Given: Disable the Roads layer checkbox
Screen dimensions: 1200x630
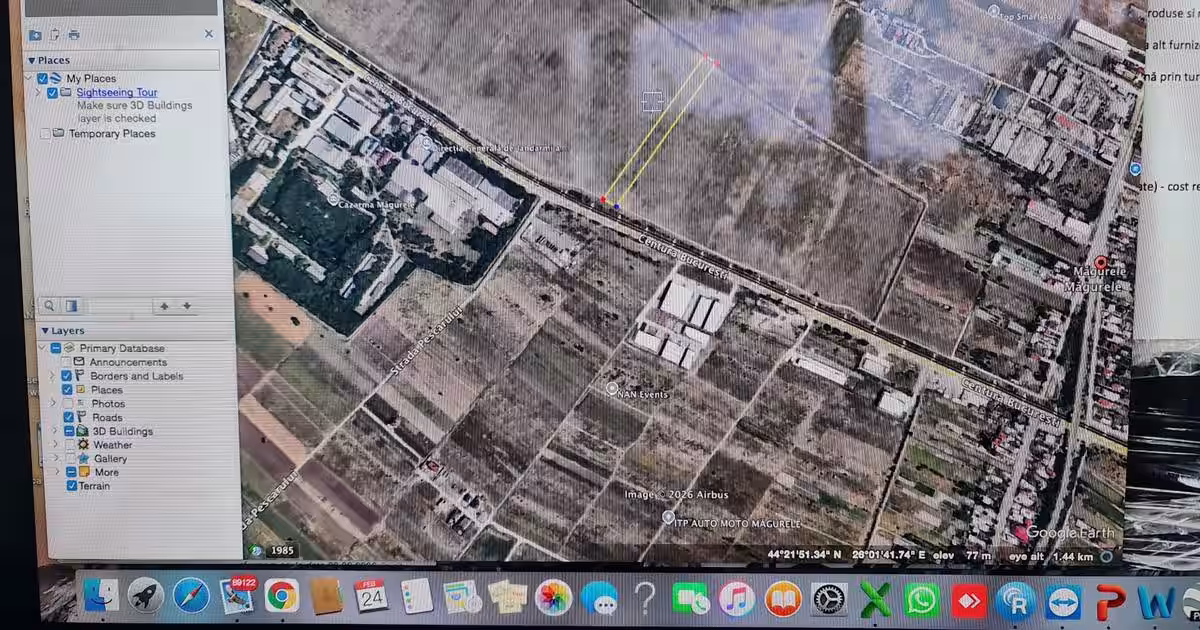Looking at the screenshot, I should pos(67,417).
